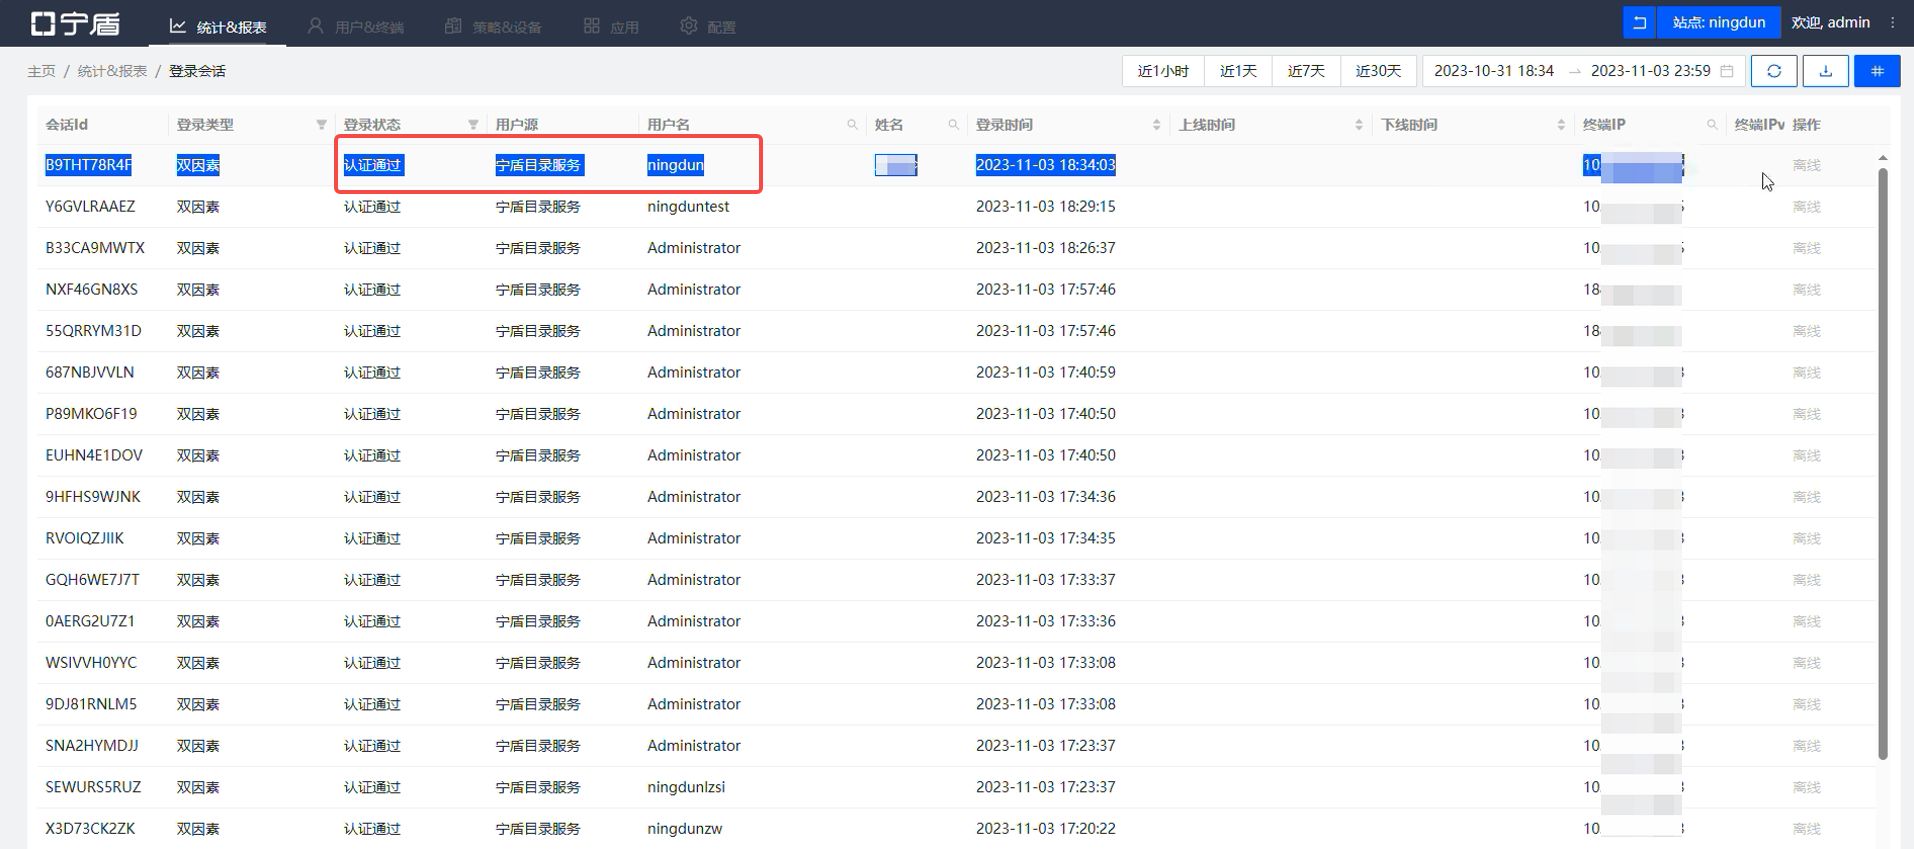Viewport: 1914px width, 849px height.
Task: Open the 策略&设备 menu
Action: [493, 26]
